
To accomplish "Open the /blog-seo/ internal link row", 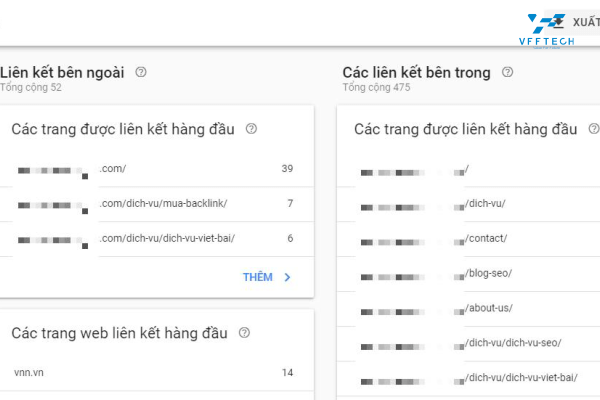I will (x=470, y=273).
